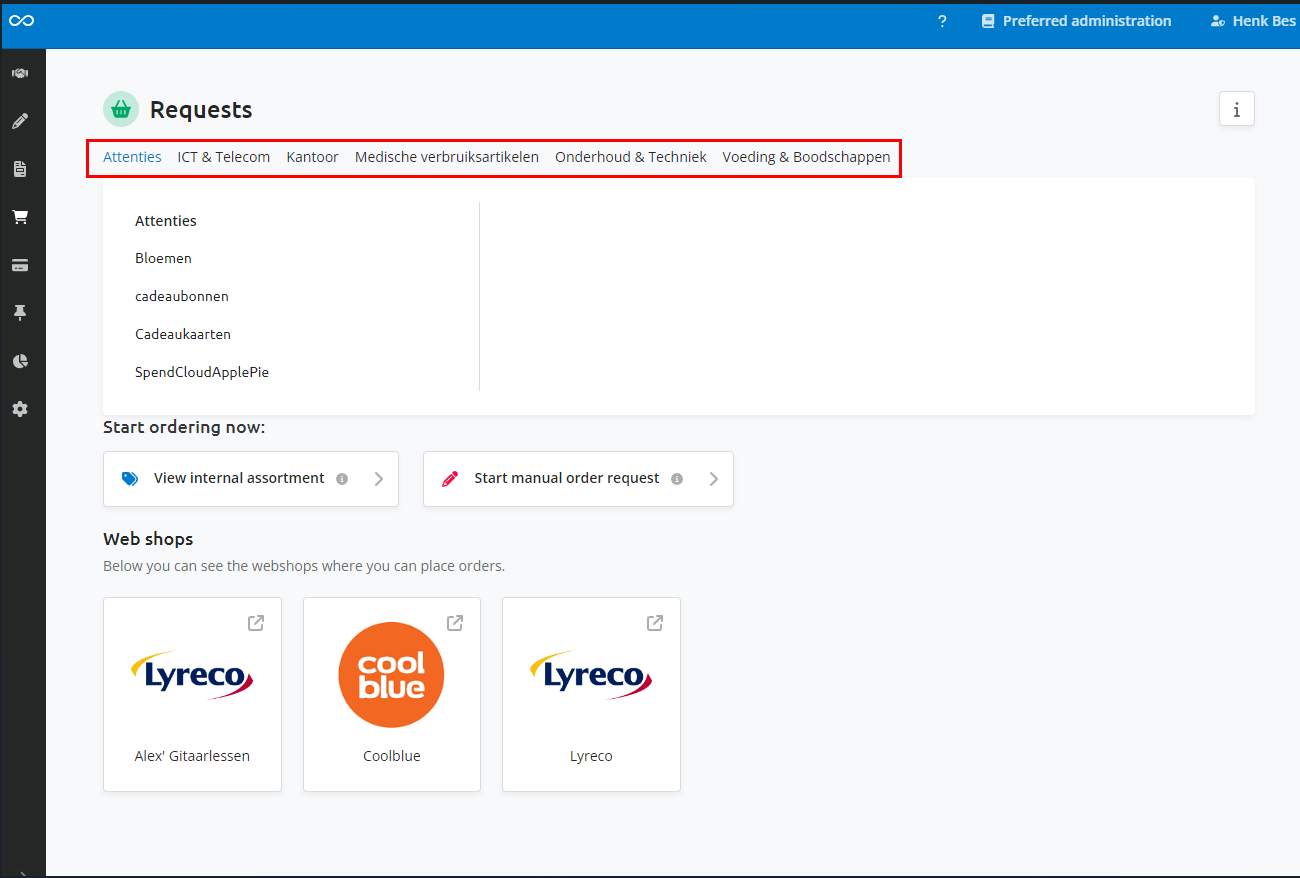
Task: Select the Cadeaukaarten subcategory
Action: pyautogui.click(x=183, y=334)
